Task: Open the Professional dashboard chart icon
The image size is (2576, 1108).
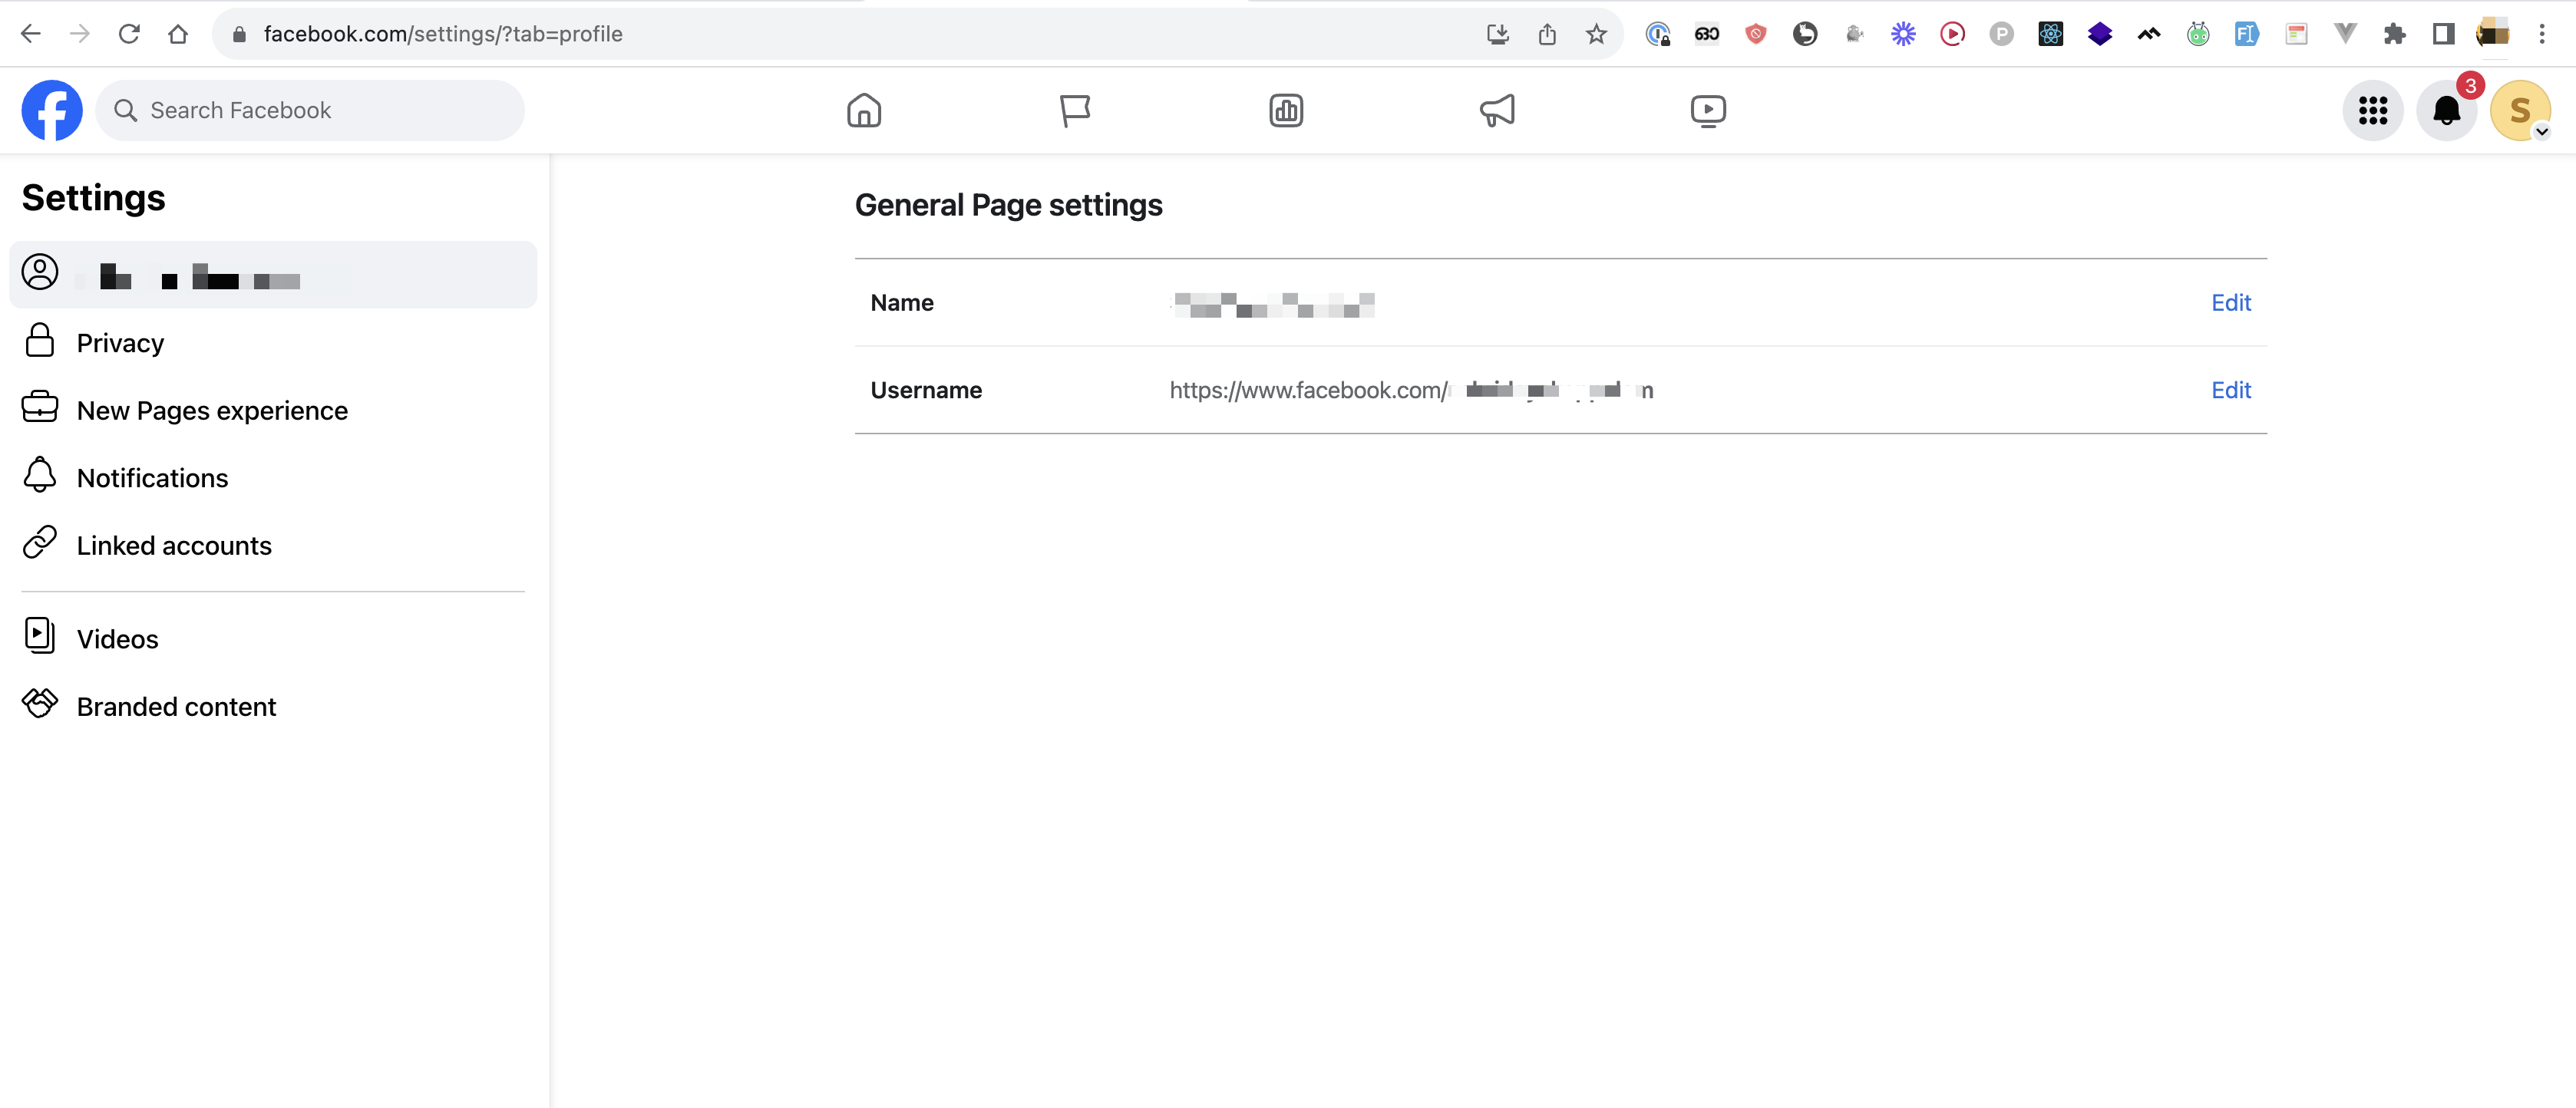Action: coord(1286,110)
